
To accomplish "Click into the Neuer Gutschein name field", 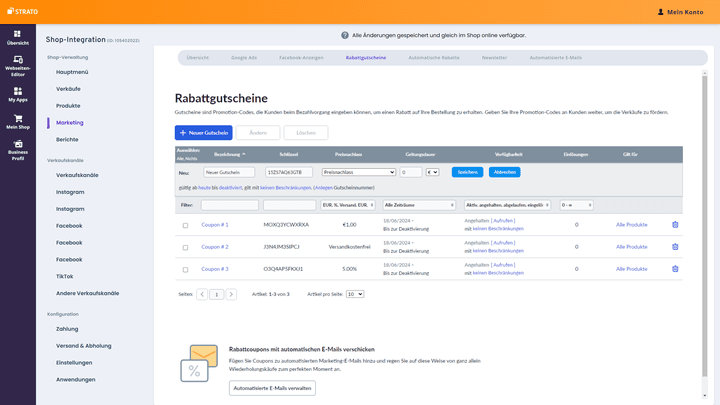I will [x=229, y=172].
